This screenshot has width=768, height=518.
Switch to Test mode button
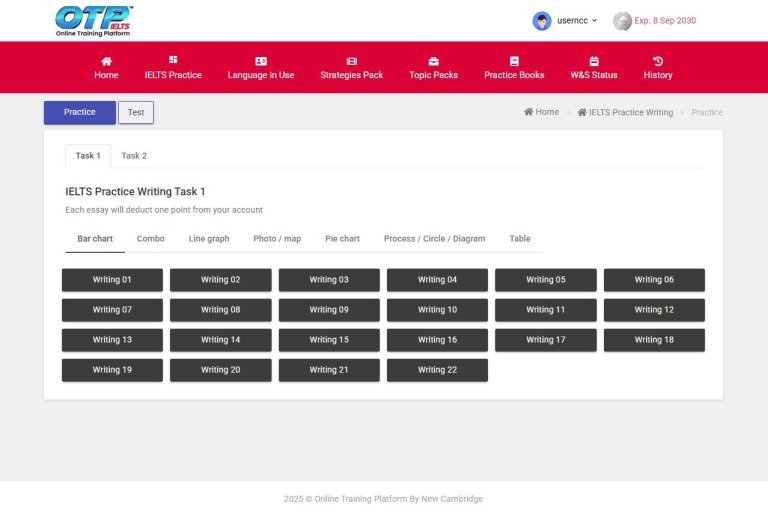click(136, 113)
